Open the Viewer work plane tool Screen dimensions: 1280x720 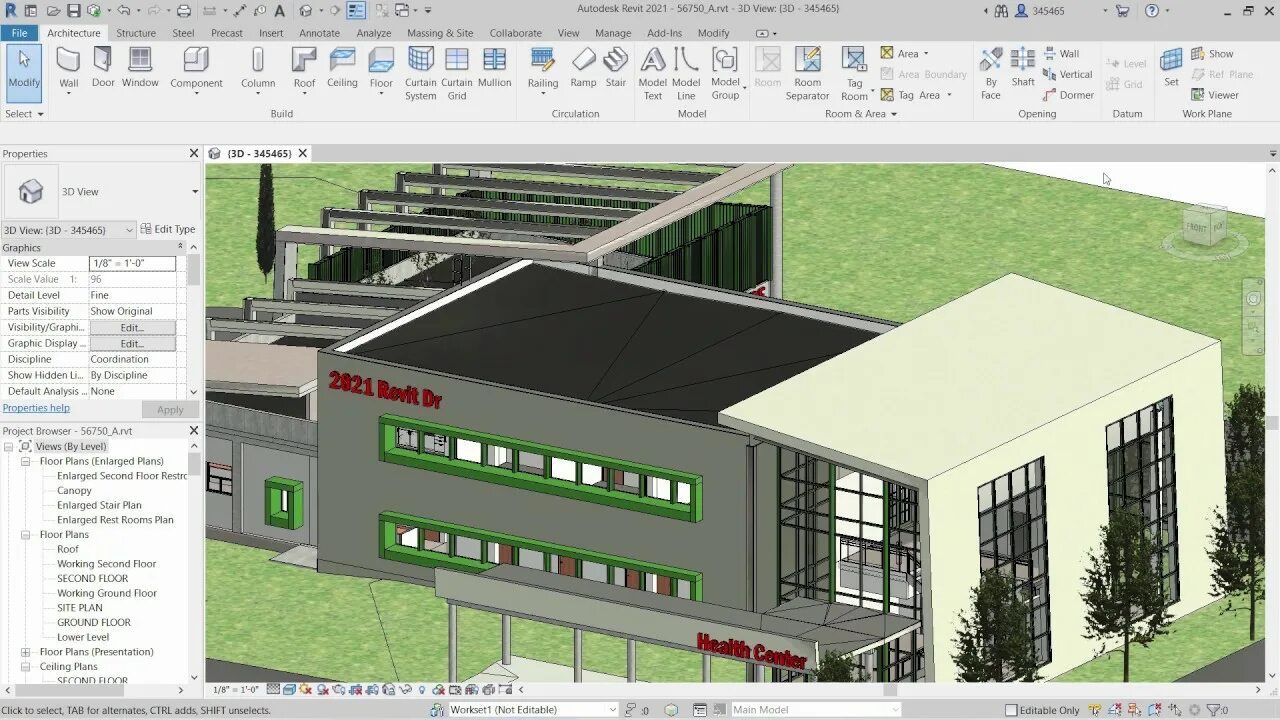click(1214, 95)
